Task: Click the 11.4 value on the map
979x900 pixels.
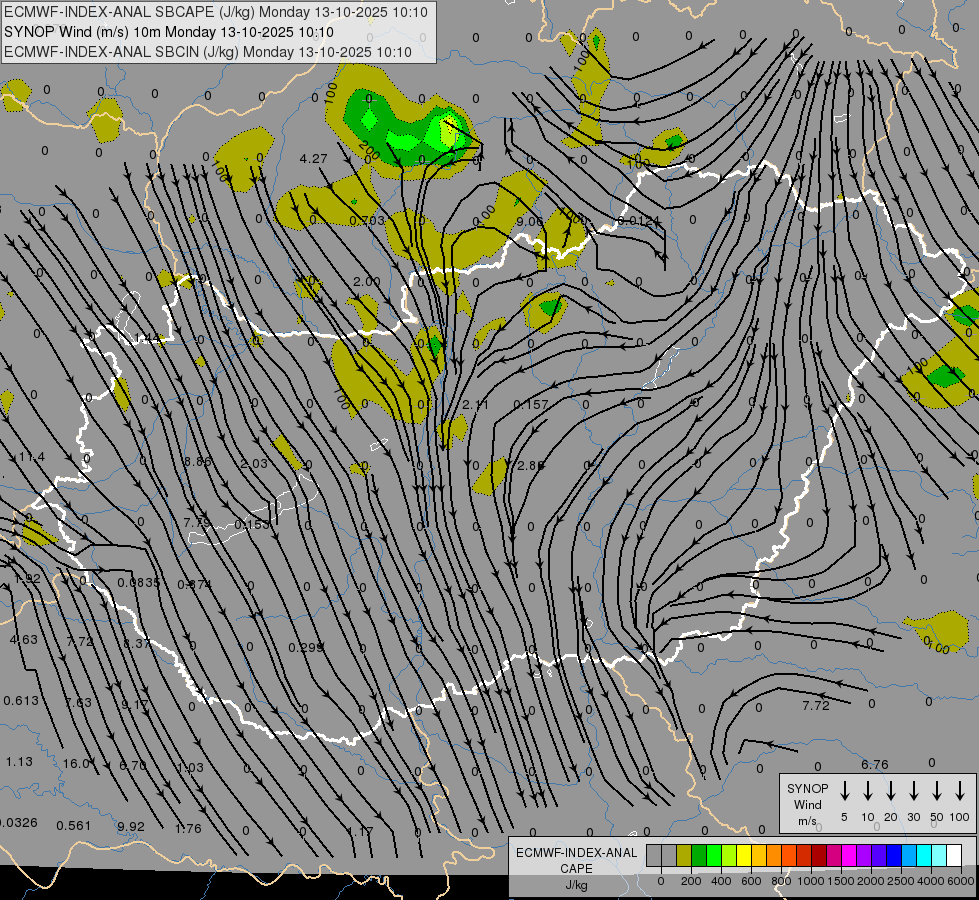Action: click(x=32, y=457)
